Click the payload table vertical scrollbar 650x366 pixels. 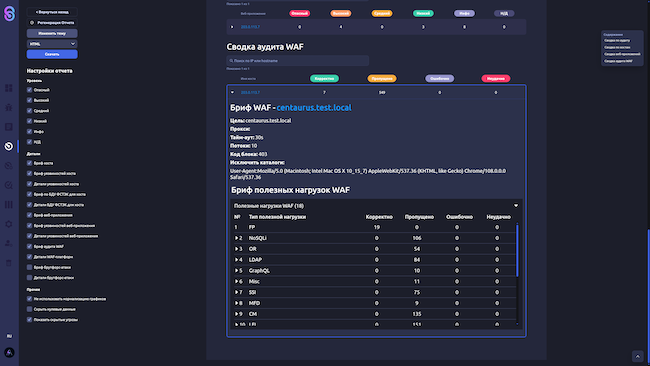(517, 250)
